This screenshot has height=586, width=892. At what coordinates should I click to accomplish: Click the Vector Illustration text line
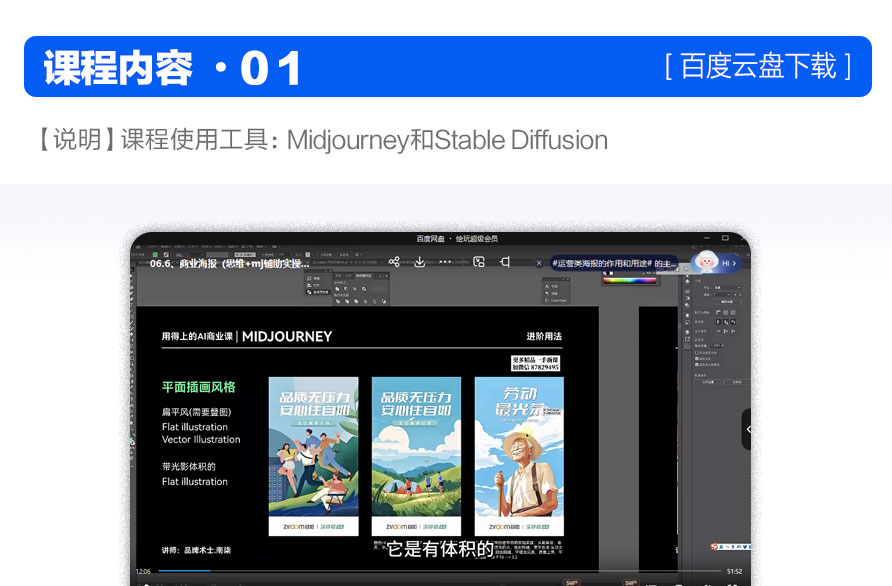pyautogui.click(x=201, y=439)
